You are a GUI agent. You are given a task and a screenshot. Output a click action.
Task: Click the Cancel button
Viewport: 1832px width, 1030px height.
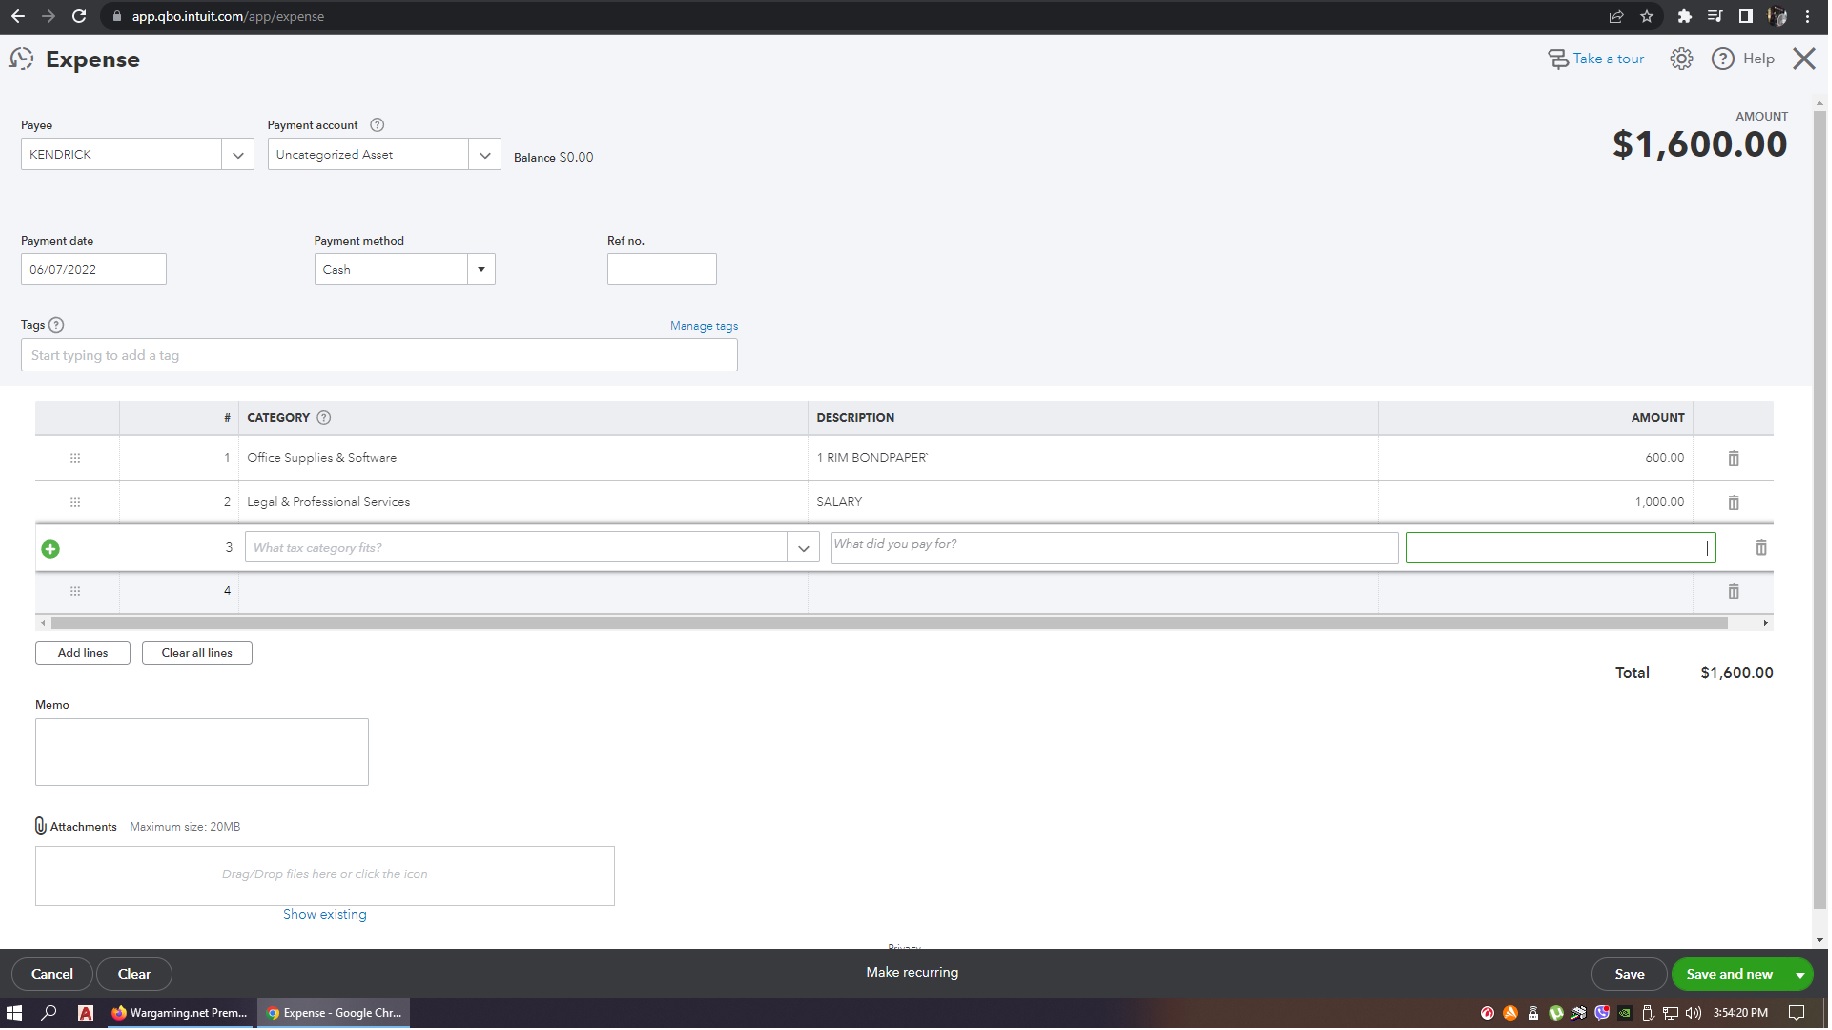coord(52,976)
